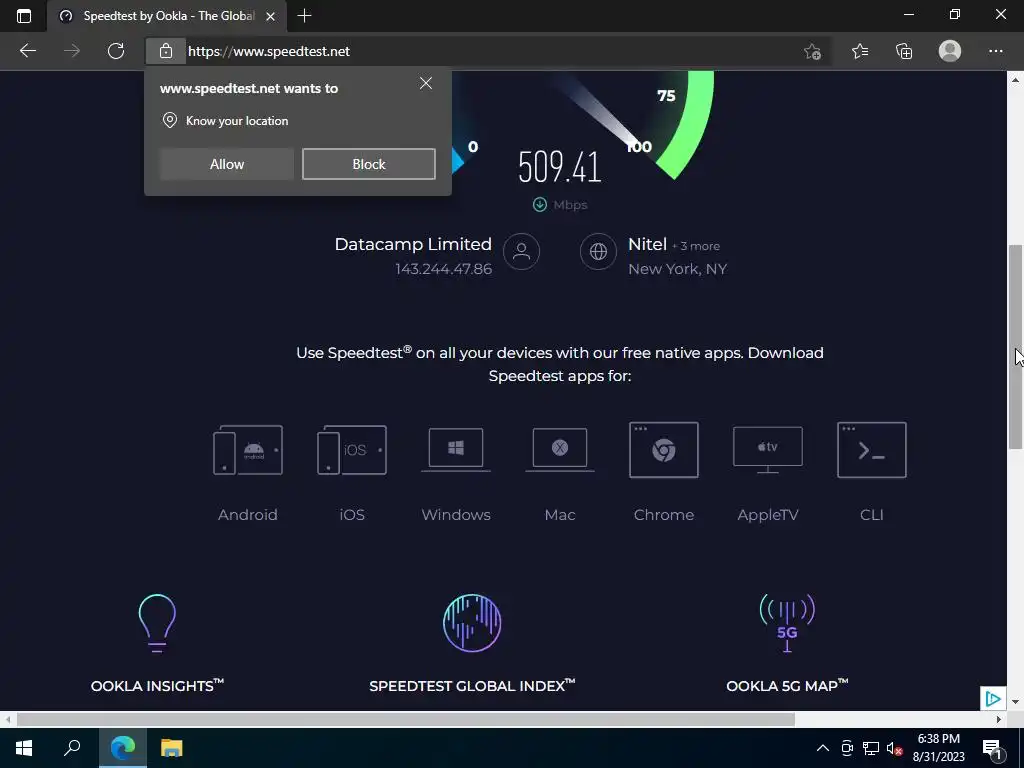Click the AdChoices icon at bottom right
Screen dimensions: 1024x768
coord(993,699)
